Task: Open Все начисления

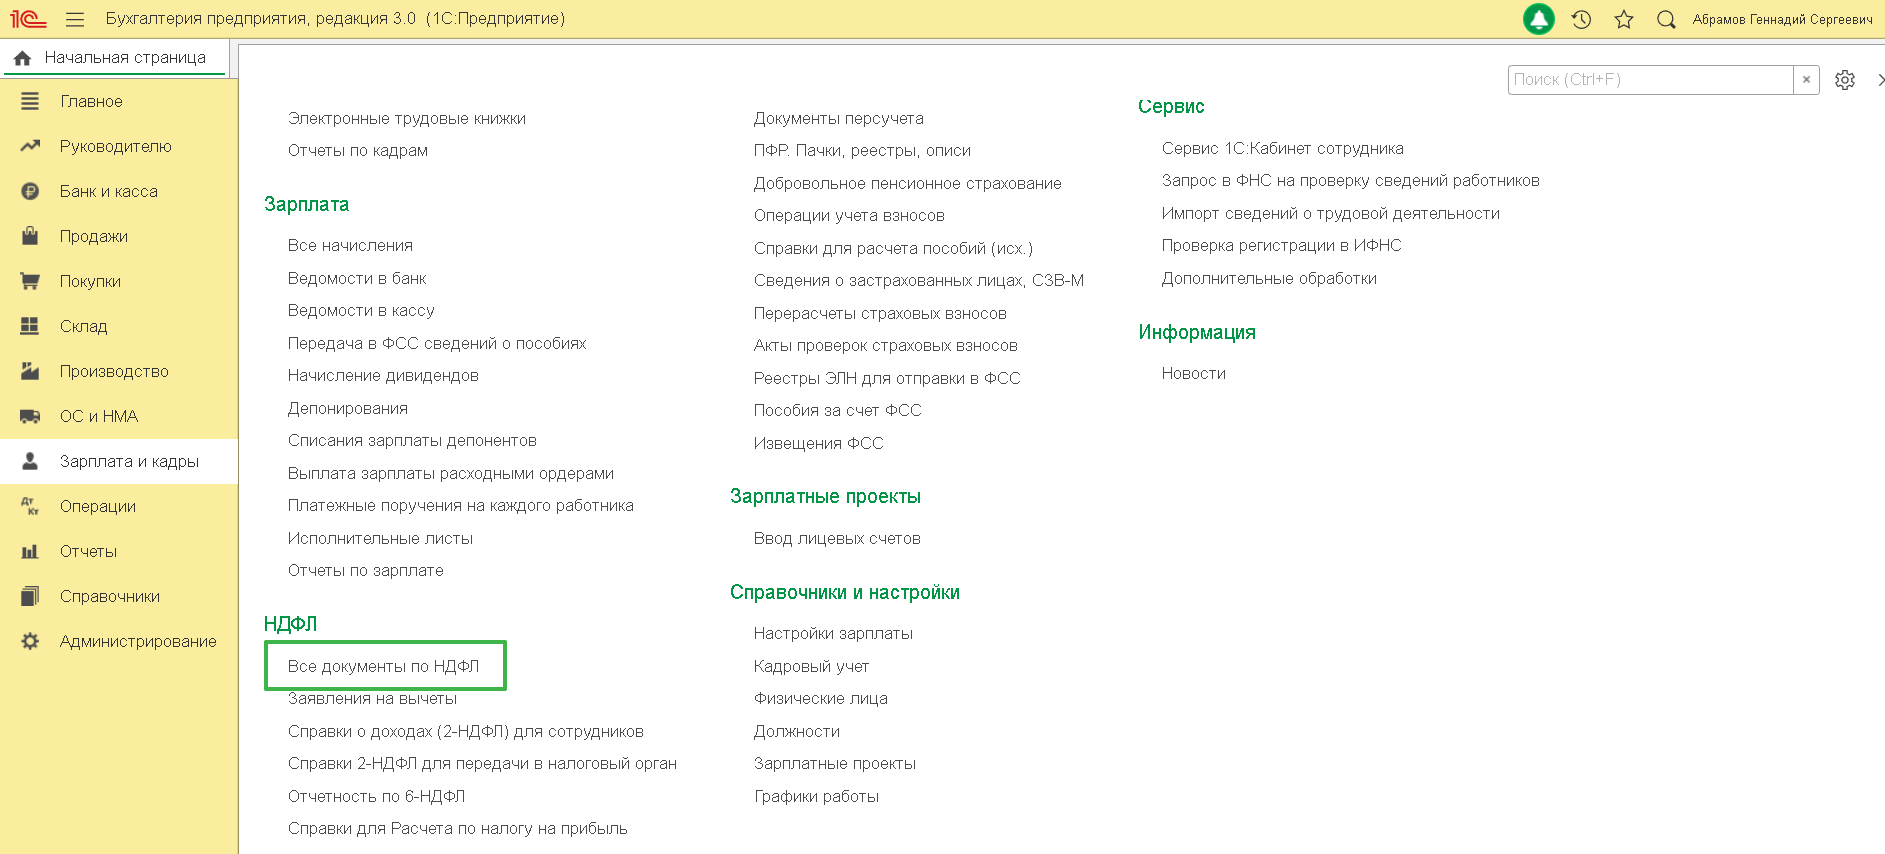Action: pyautogui.click(x=350, y=245)
